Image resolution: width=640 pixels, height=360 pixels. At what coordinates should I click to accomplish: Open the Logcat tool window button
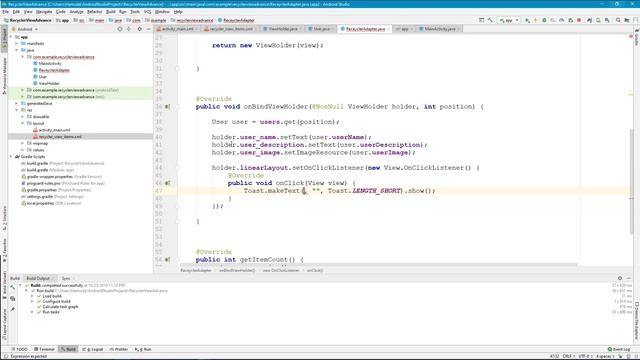(93, 349)
